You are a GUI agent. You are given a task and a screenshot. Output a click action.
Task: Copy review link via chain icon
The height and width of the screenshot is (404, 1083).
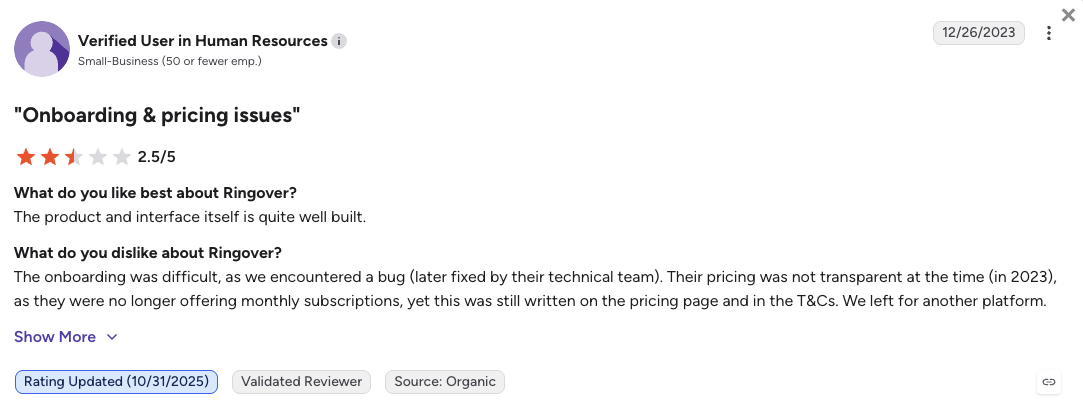click(x=1048, y=382)
